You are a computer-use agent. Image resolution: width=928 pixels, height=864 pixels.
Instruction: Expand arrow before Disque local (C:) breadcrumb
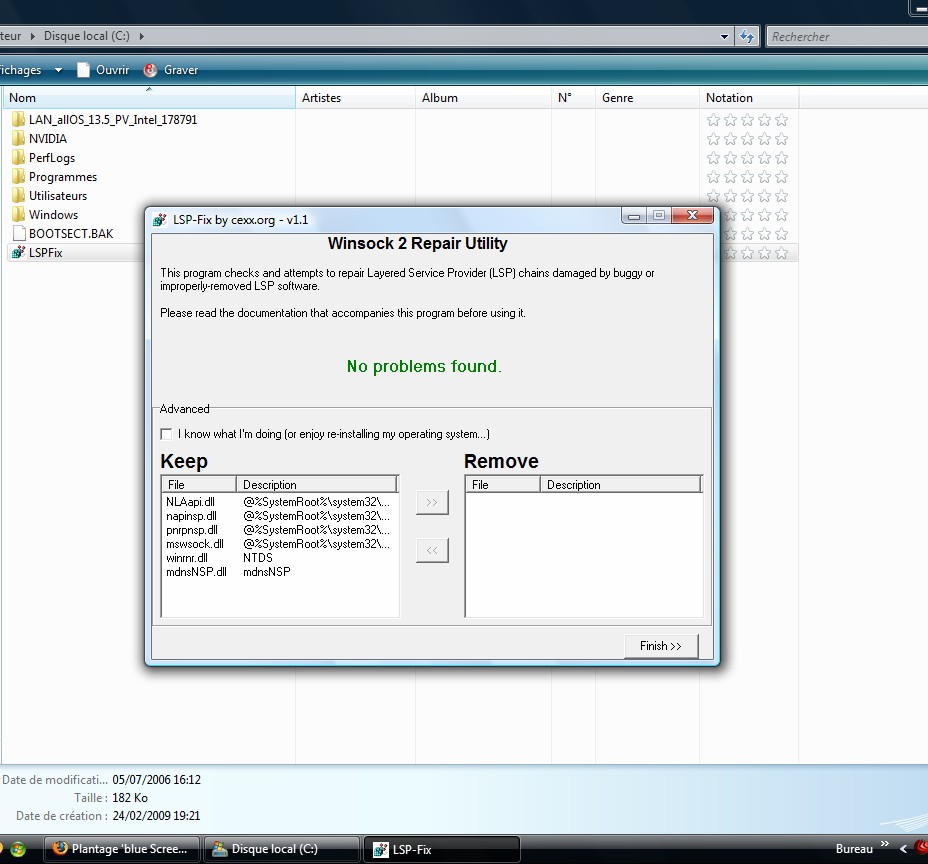[32, 36]
